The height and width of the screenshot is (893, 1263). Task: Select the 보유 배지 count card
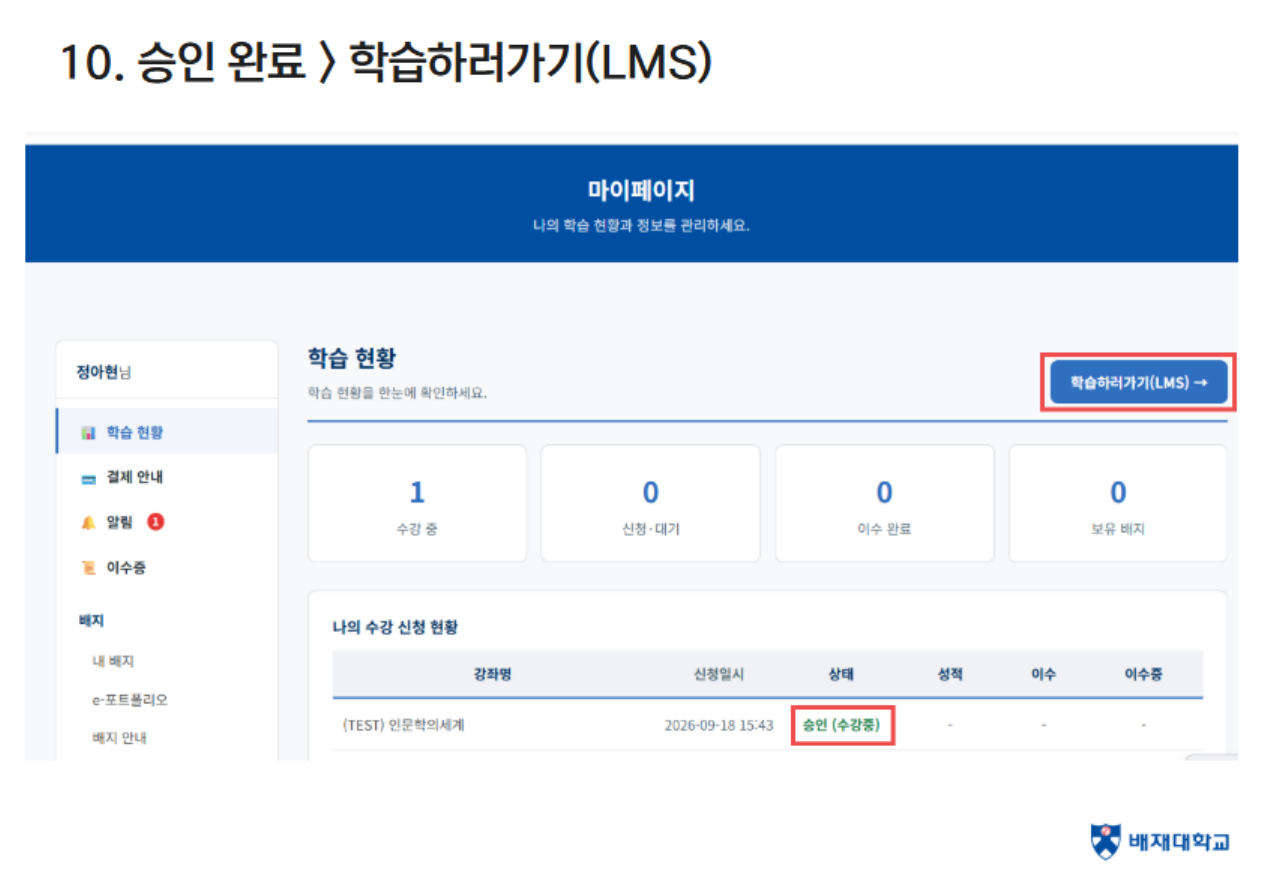point(1118,503)
